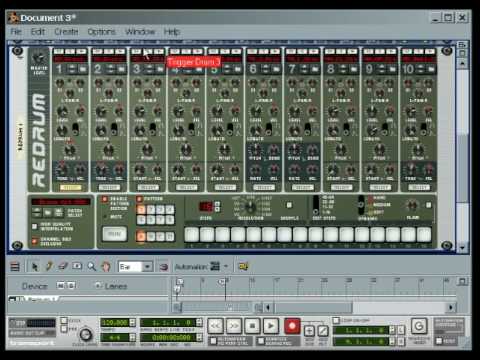Flip the Edit Steps range switch
This screenshot has width=480, height=360.
316,205
